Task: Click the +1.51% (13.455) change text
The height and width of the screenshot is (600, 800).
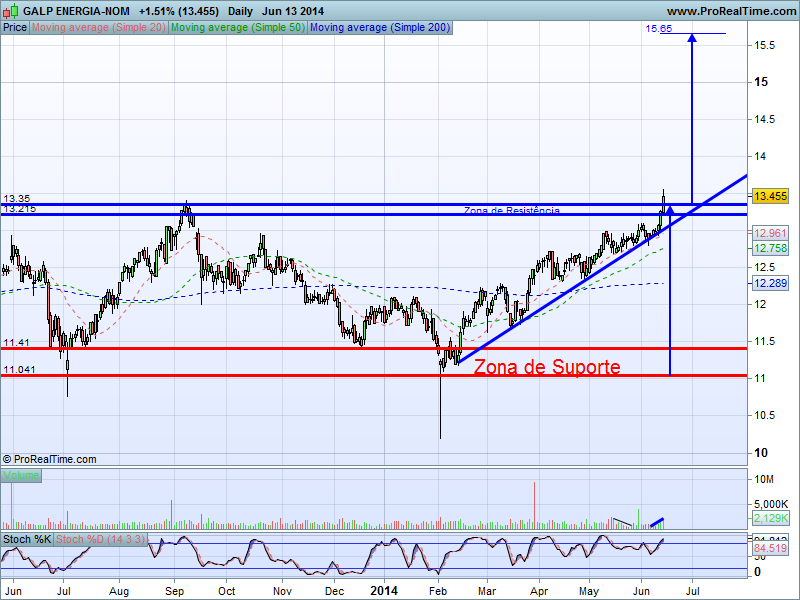Action: [179, 11]
